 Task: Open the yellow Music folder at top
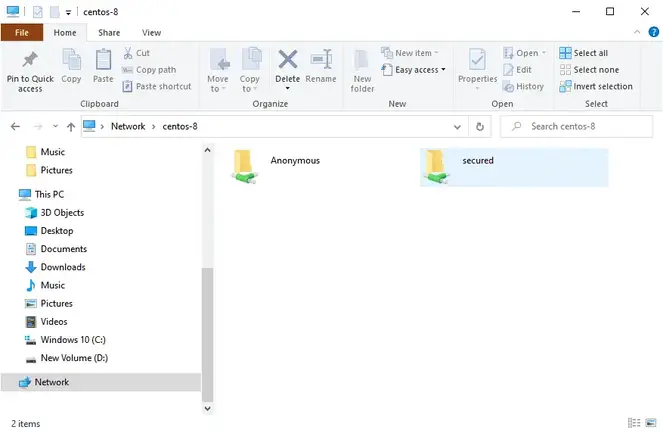pyautogui.click(x=45, y=152)
